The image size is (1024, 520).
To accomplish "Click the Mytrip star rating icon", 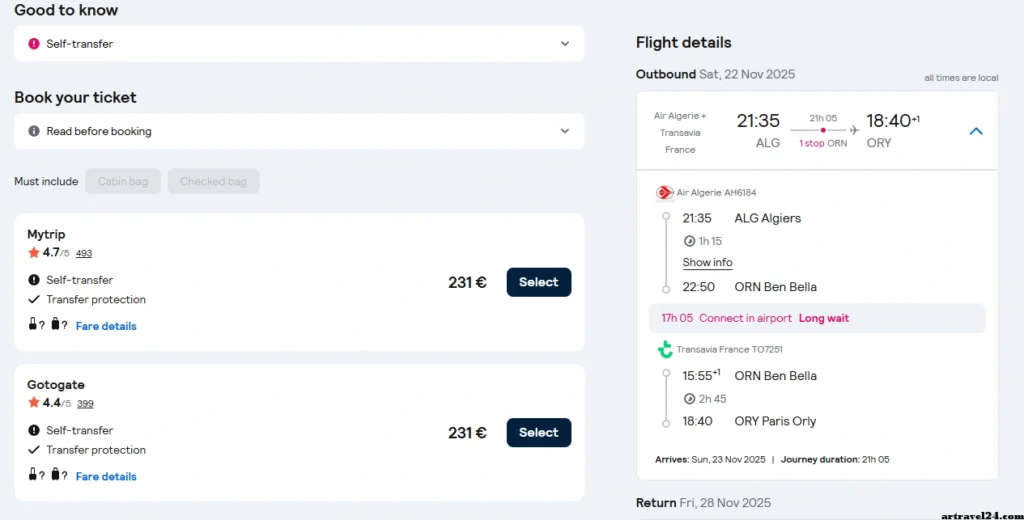I will coord(34,253).
